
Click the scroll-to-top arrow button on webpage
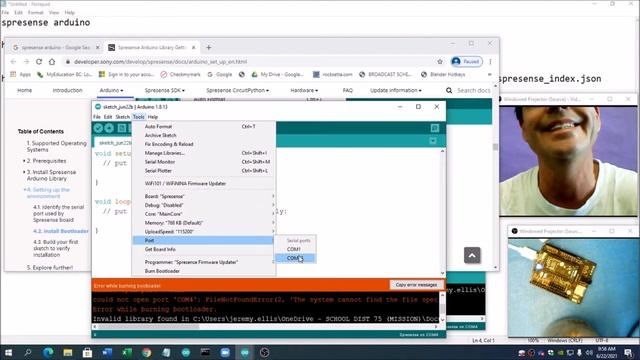[472, 256]
